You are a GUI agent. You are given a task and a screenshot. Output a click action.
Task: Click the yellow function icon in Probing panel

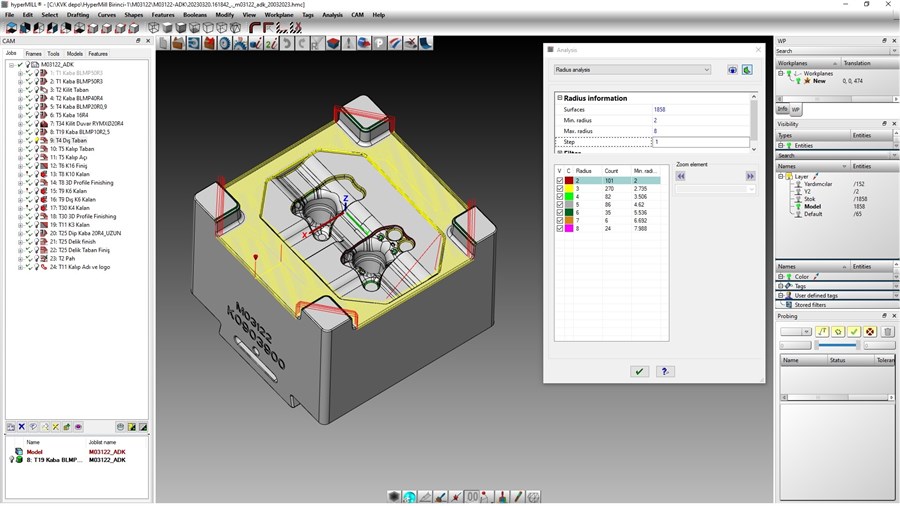point(823,332)
